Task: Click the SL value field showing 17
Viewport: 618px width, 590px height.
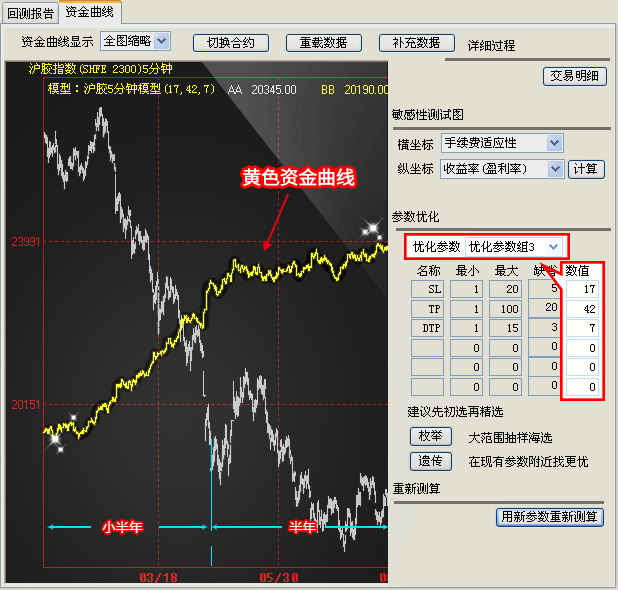Action: click(x=583, y=290)
